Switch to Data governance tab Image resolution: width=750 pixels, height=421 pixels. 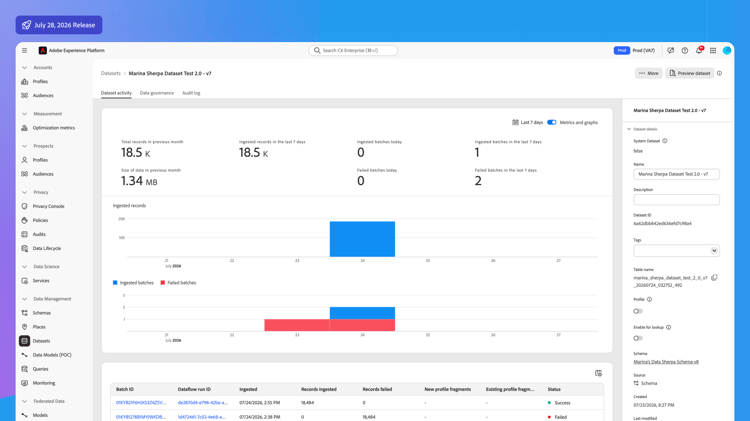pyautogui.click(x=157, y=93)
